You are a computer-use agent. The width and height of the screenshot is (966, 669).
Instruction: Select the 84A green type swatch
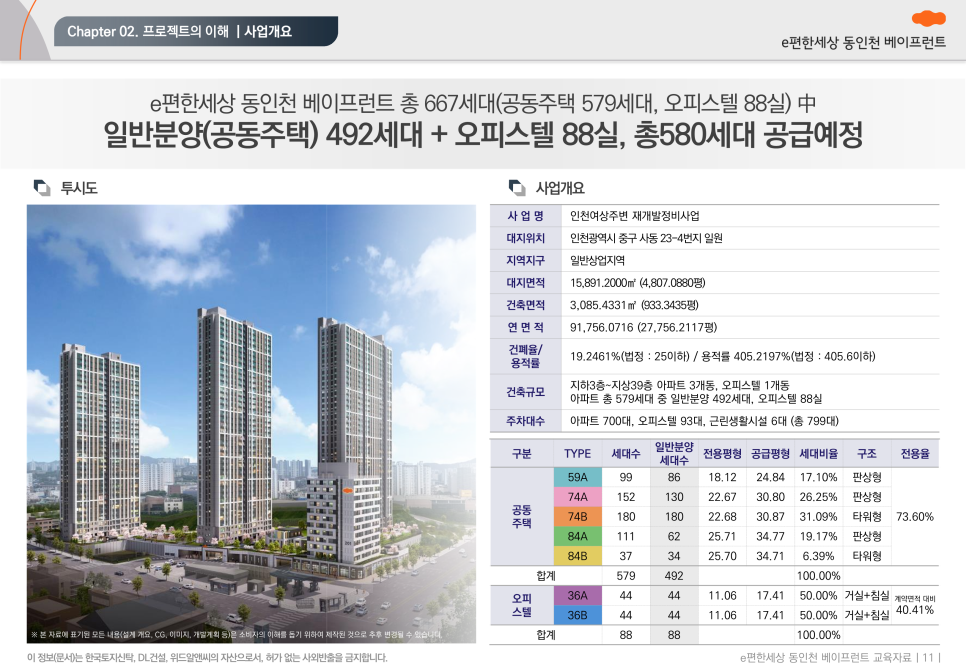pyautogui.click(x=577, y=536)
